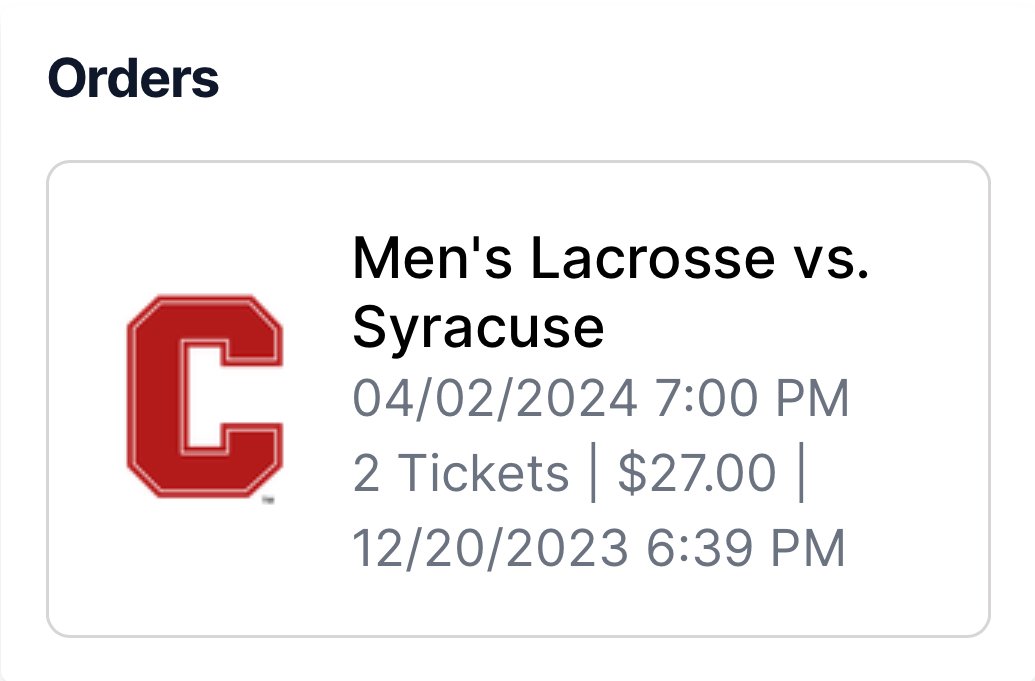
Task: Select the 04/02/2024 event date
Action: pyautogui.click(x=495, y=399)
